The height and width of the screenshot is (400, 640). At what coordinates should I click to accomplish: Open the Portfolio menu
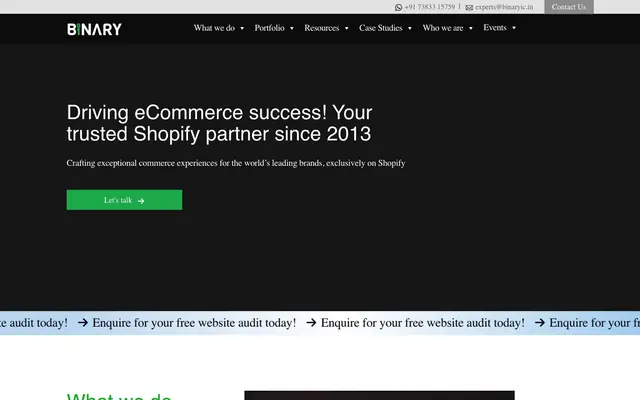click(x=269, y=28)
